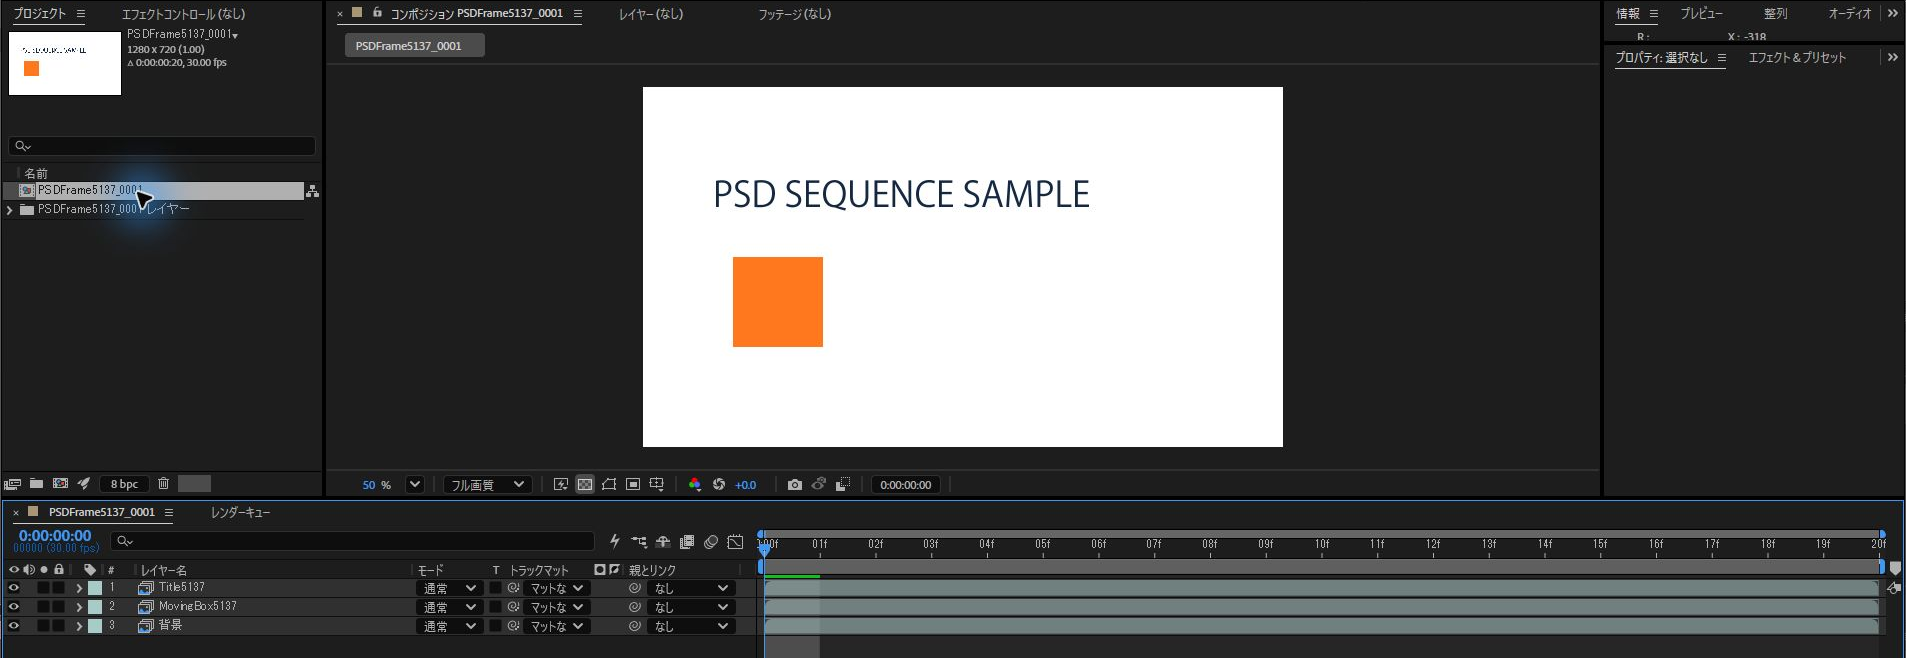Click the teal label color of Title5137
The image size is (1906, 658).
click(x=95, y=588)
